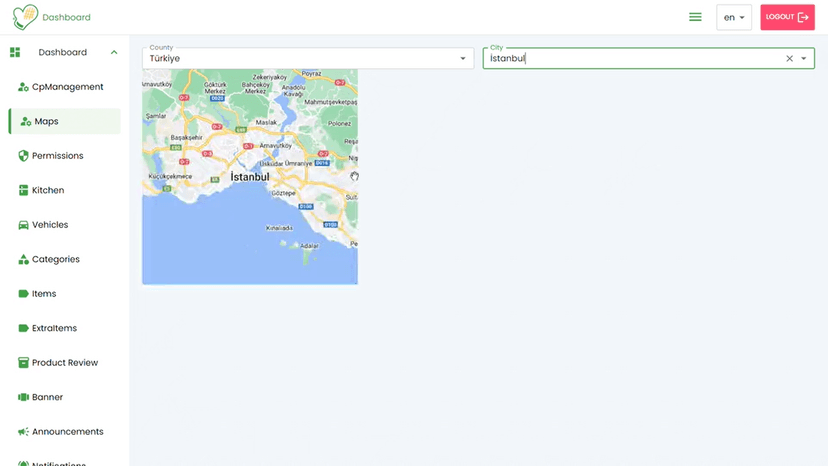
Task: Click the Kitchen icon in sidebar
Action: 23,190
